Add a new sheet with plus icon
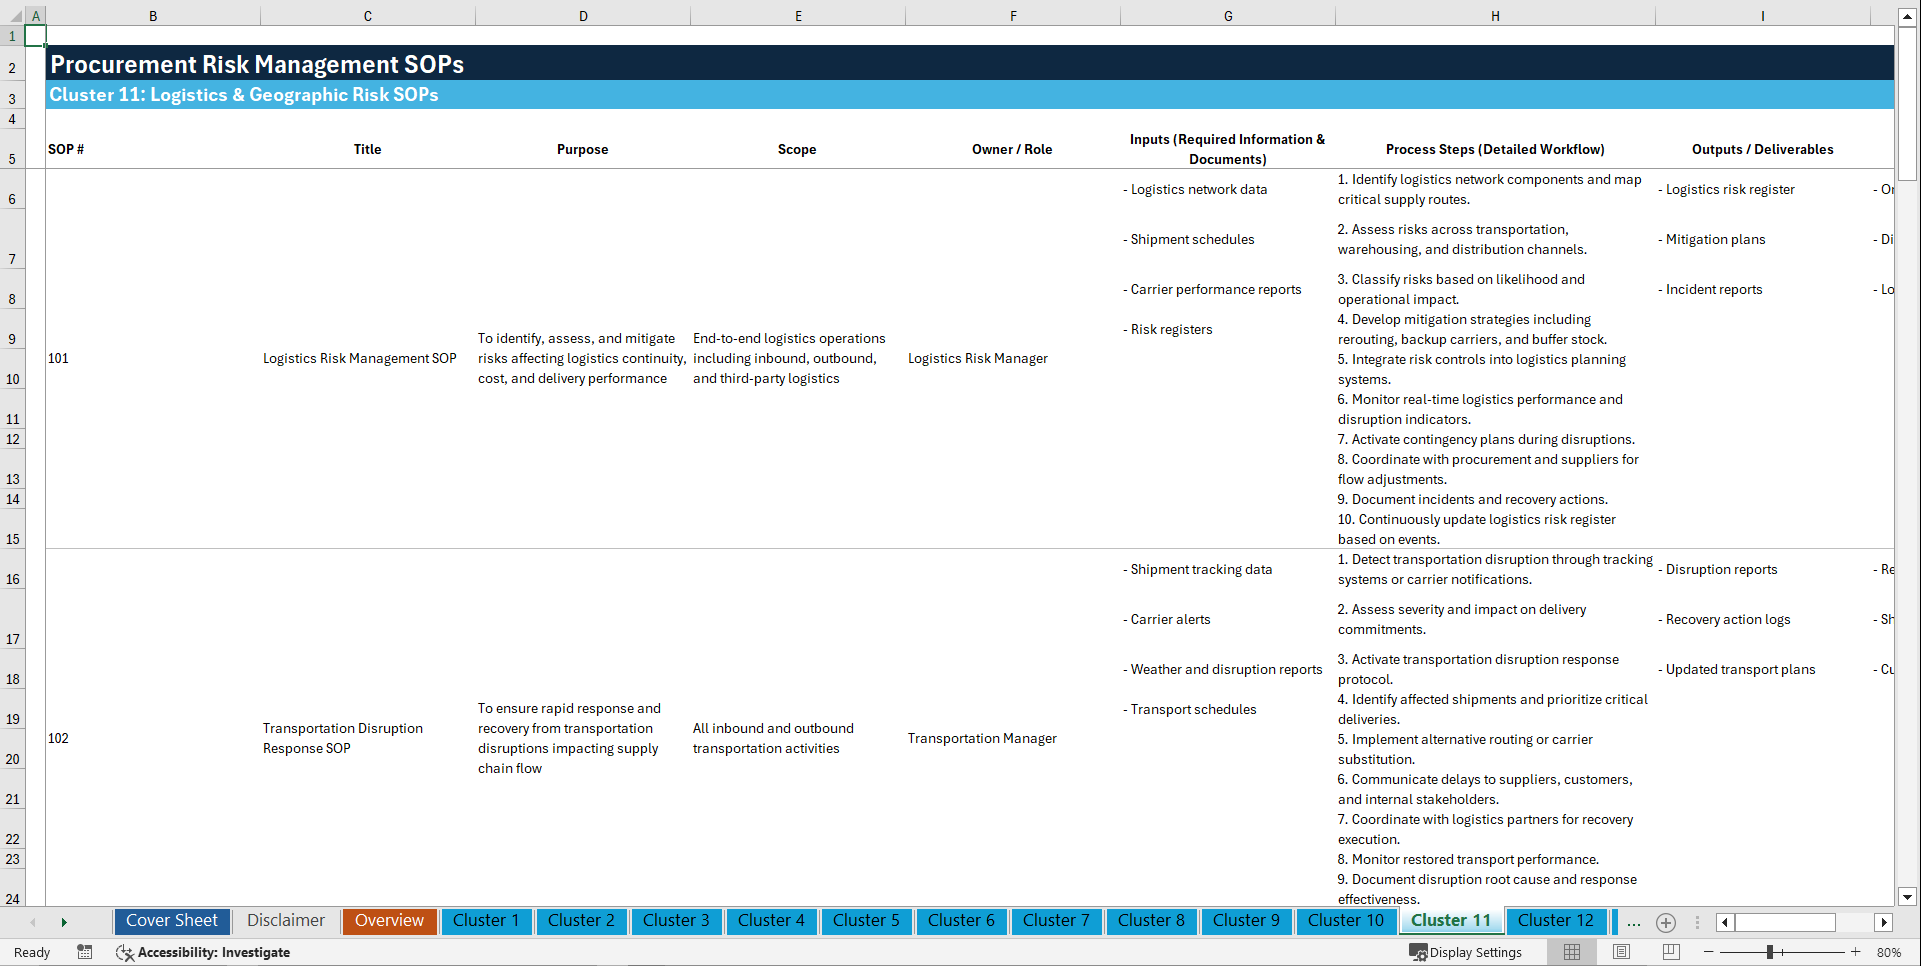The width and height of the screenshot is (1921, 966). 1666,922
